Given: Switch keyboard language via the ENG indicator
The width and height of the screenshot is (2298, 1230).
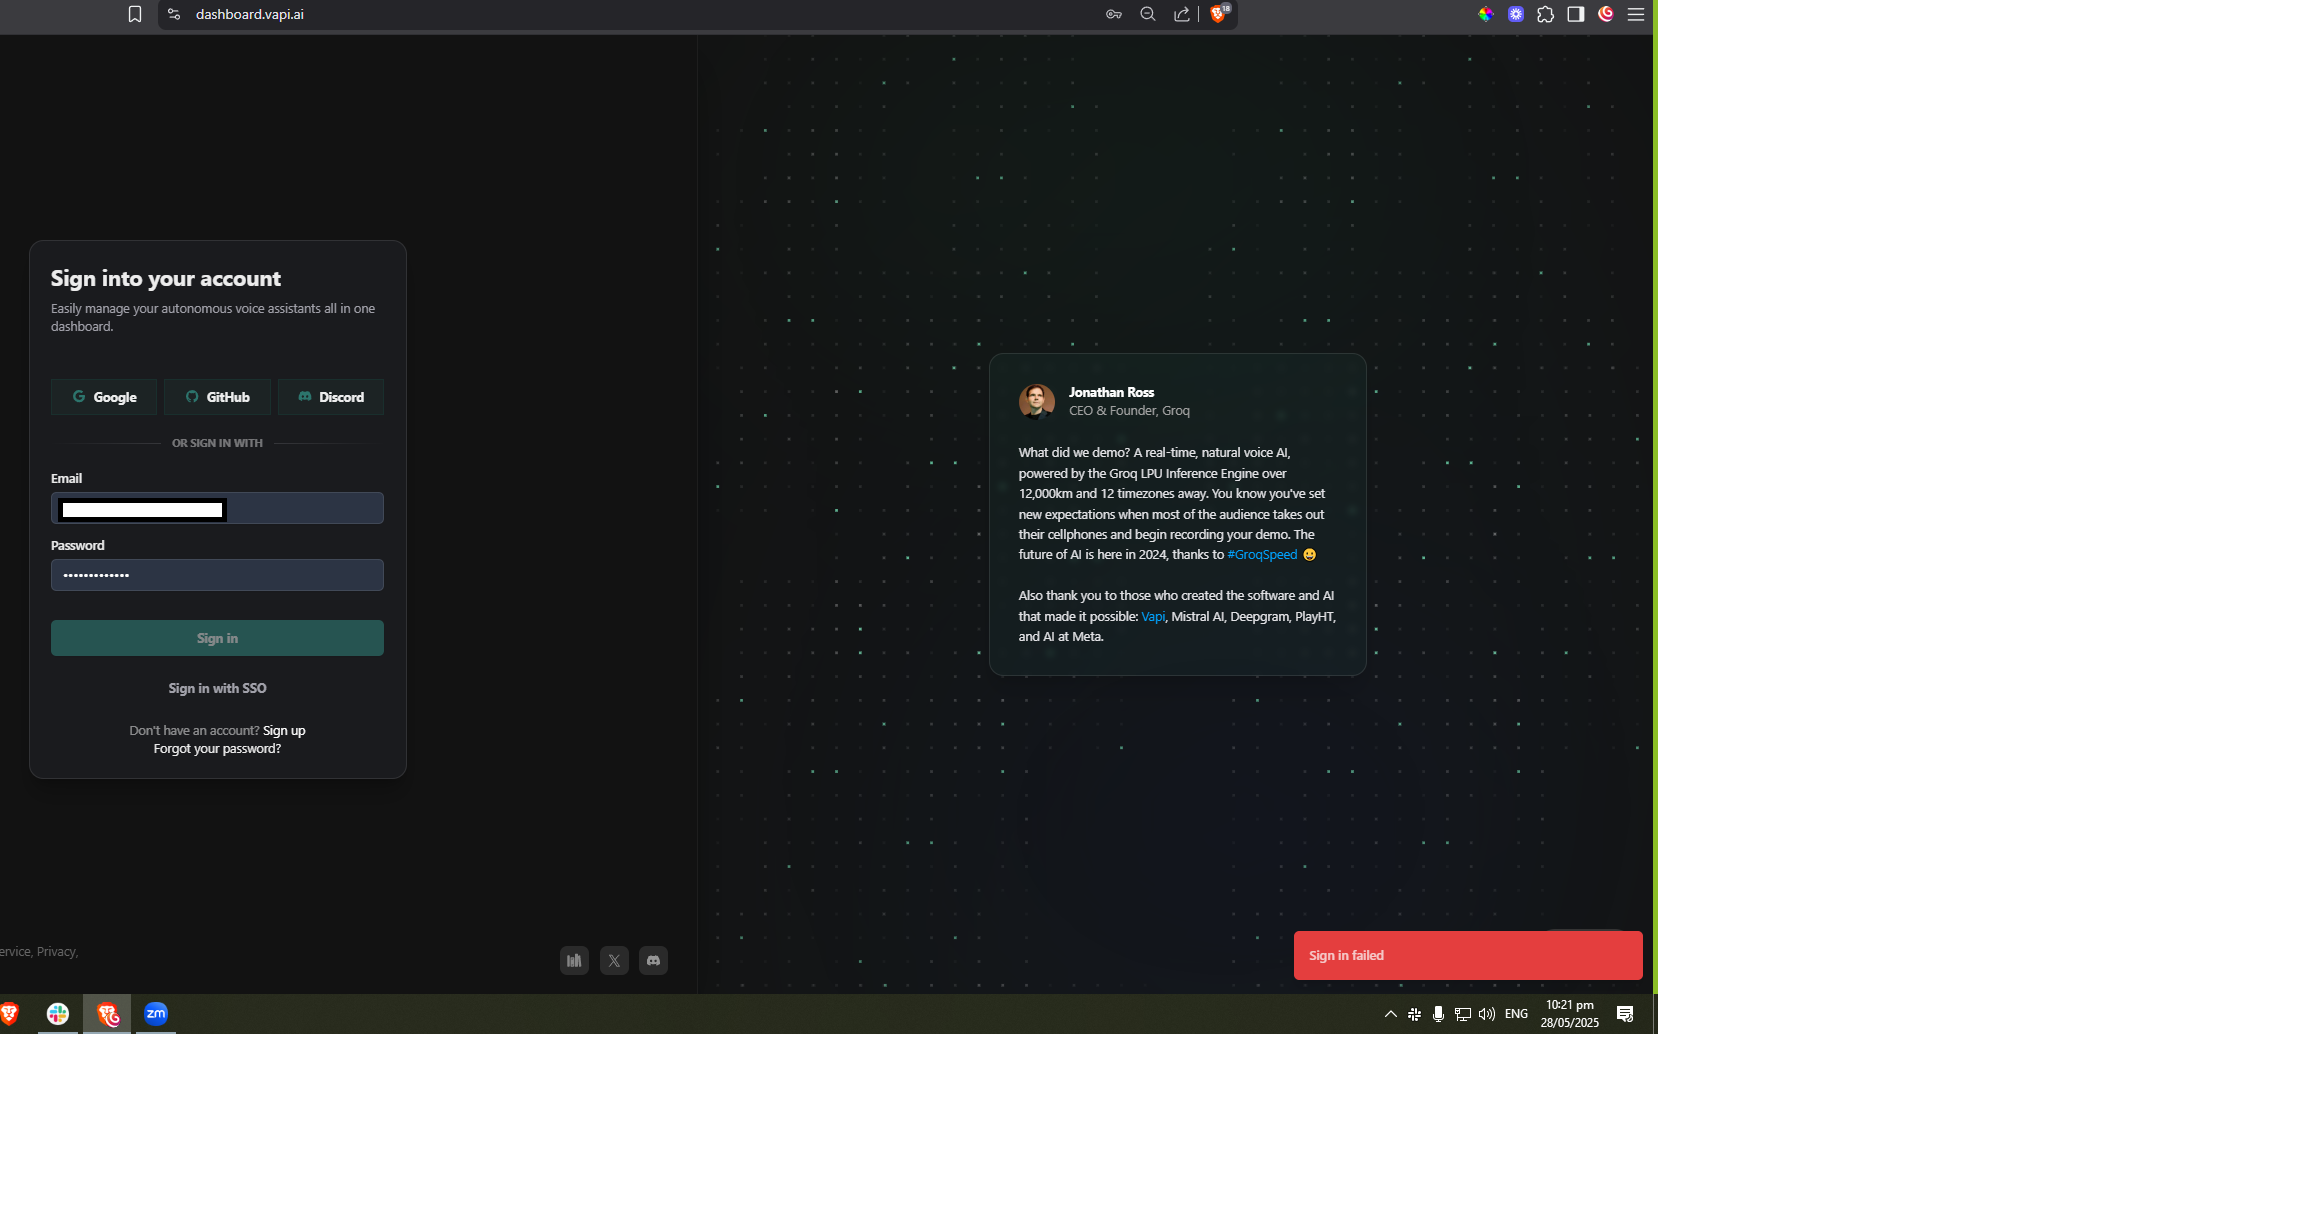Looking at the screenshot, I should [1516, 1013].
